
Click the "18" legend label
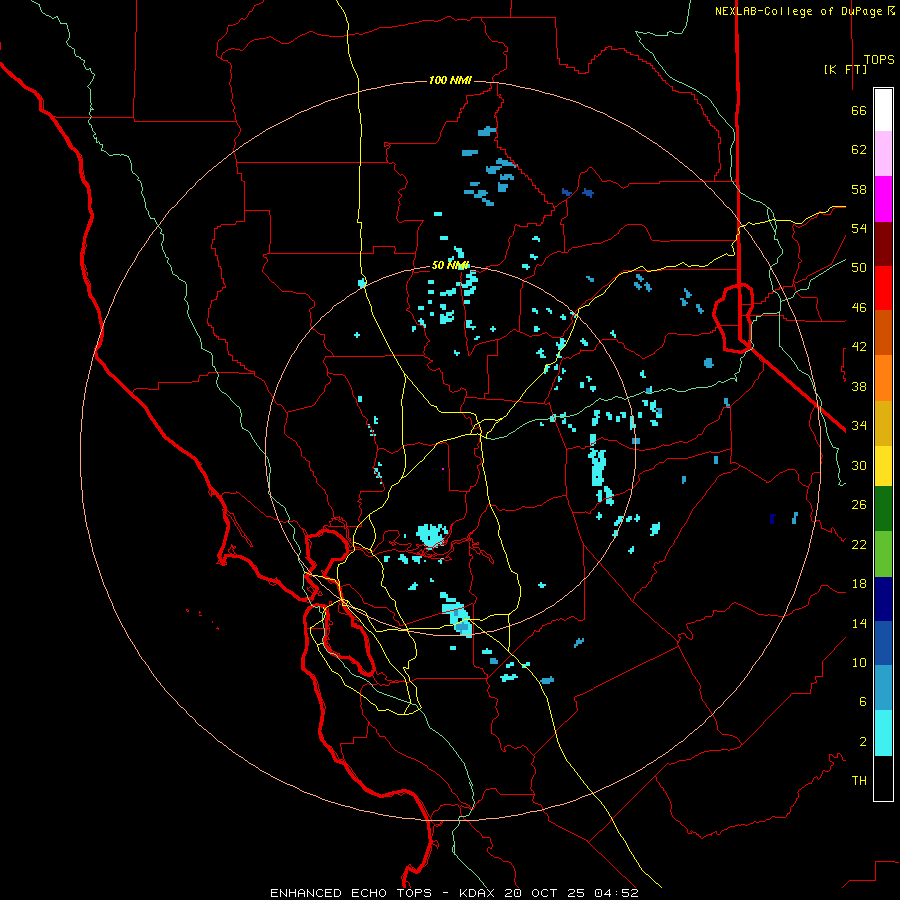point(859,584)
